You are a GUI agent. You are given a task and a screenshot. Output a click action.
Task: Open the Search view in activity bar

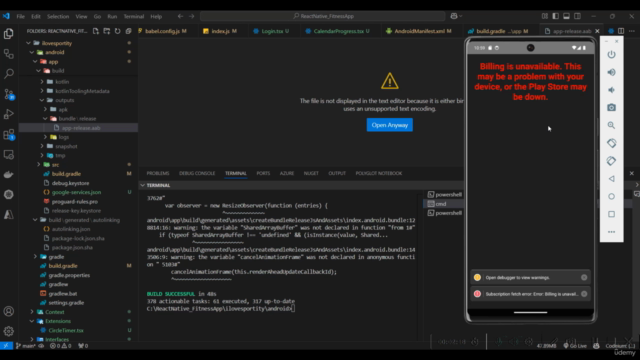click(x=9, y=73)
